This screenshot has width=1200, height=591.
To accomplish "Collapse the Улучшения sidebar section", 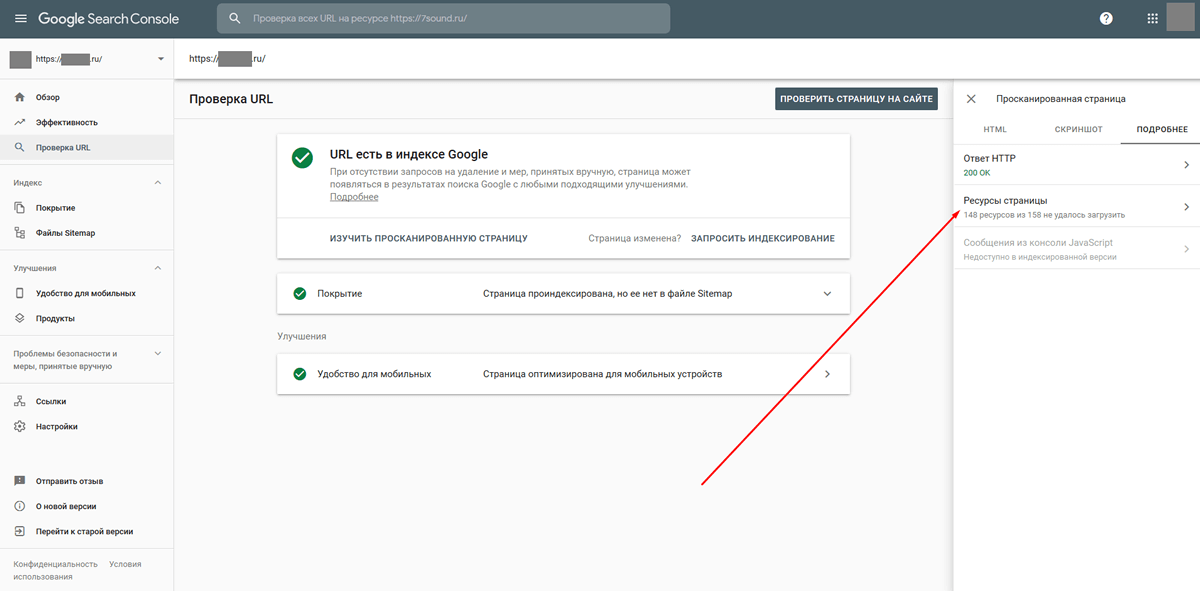I will click(157, 268).
